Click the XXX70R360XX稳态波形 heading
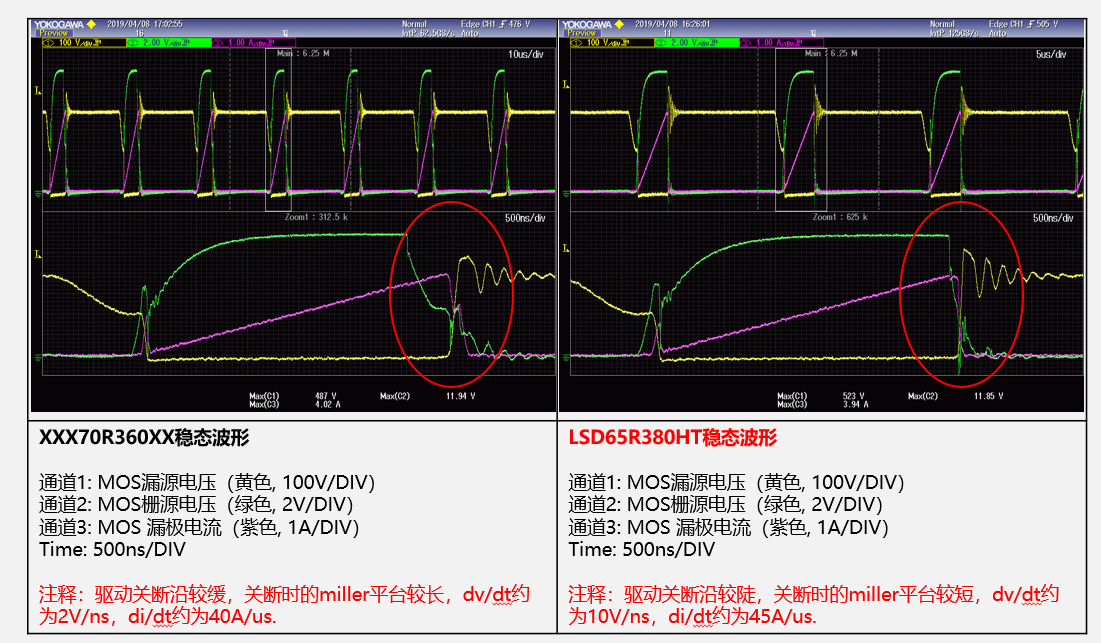Screen dimensions: 1101x643 pos(144,438)
